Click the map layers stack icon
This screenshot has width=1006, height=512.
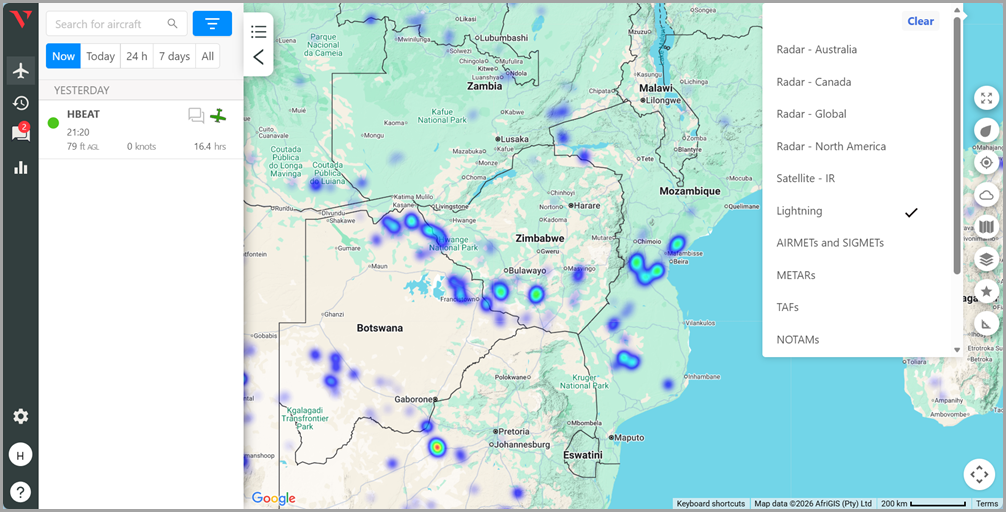pyautogui.click(x=986, y=259)
